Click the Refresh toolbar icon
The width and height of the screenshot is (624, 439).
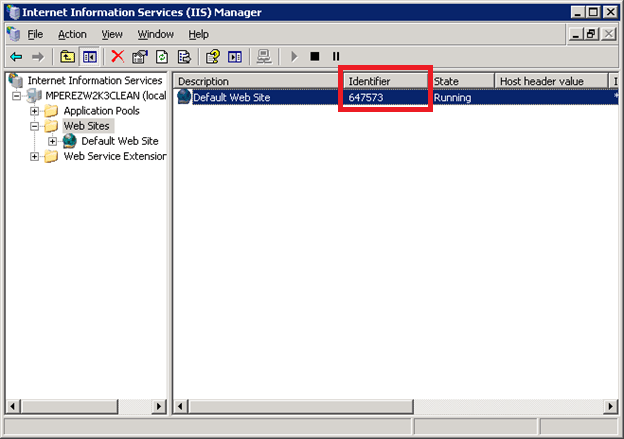(163, 57)
